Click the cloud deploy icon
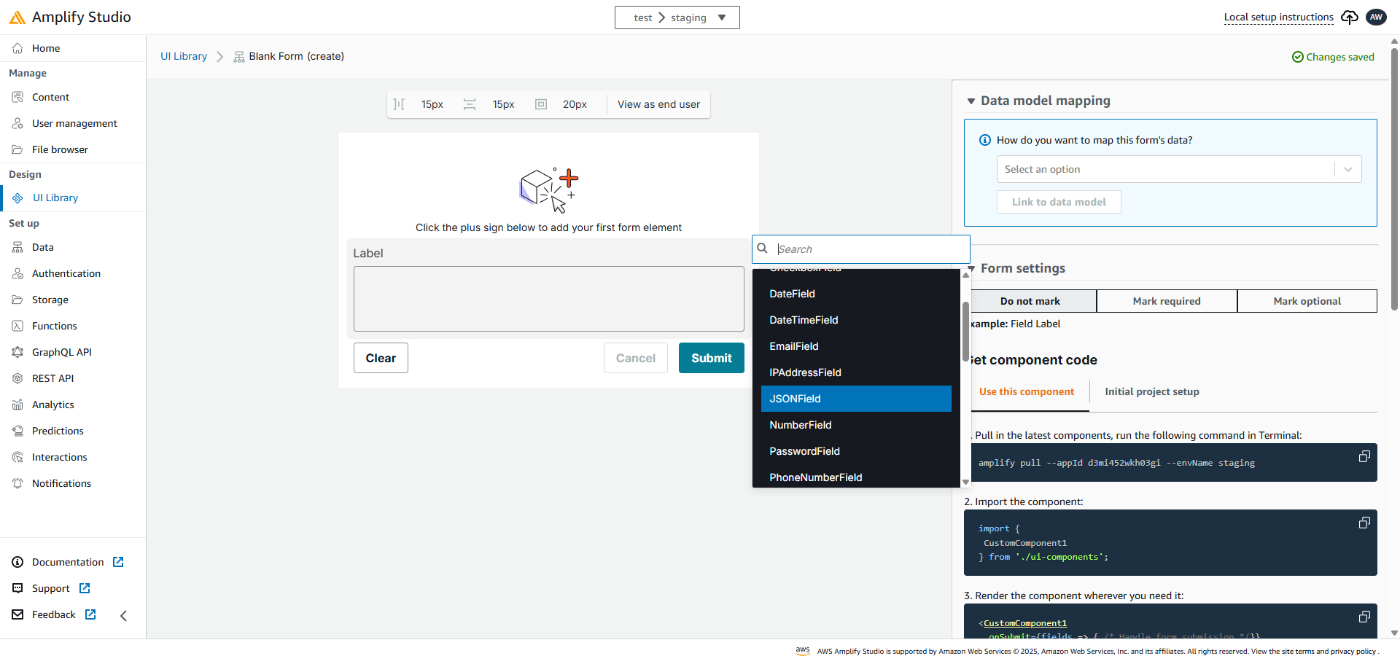Image resolution: width=1400 pixels, height=664 pixels. pyautogui.click(x=1350, y=17)
